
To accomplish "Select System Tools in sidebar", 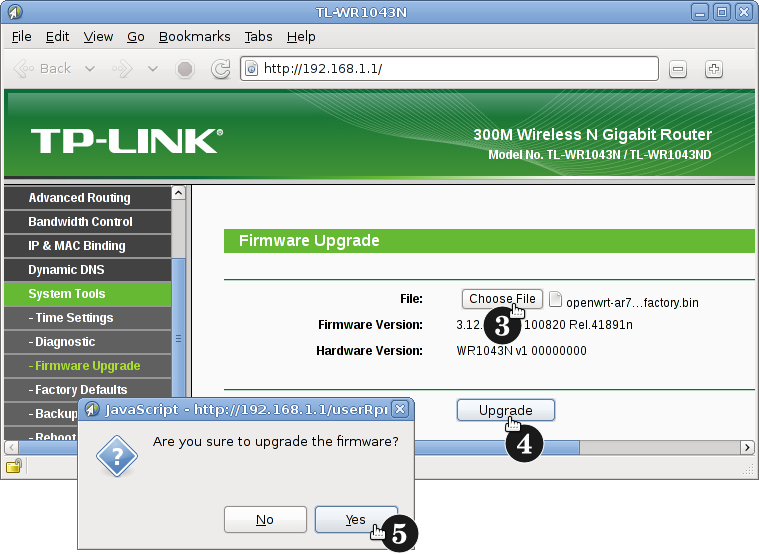I will 87,294.
